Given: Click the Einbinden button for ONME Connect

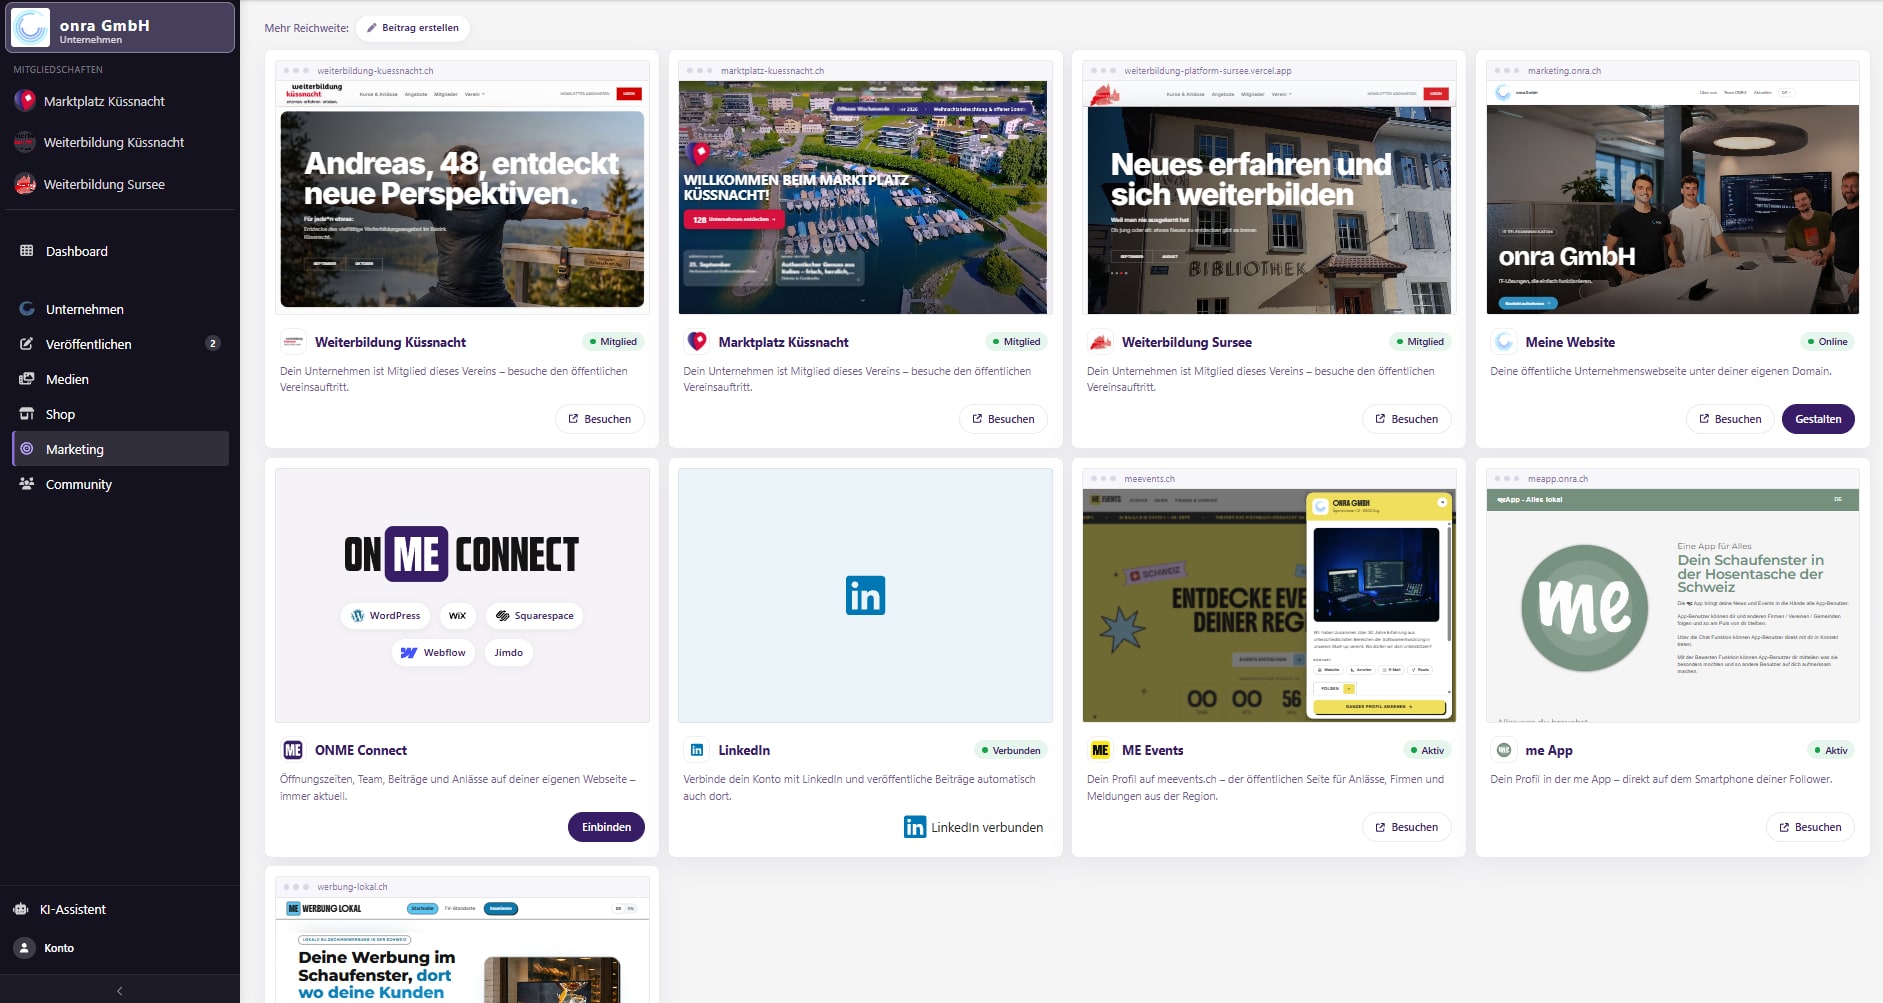Looking at the screenshot, I should click(x=606, y=827).
